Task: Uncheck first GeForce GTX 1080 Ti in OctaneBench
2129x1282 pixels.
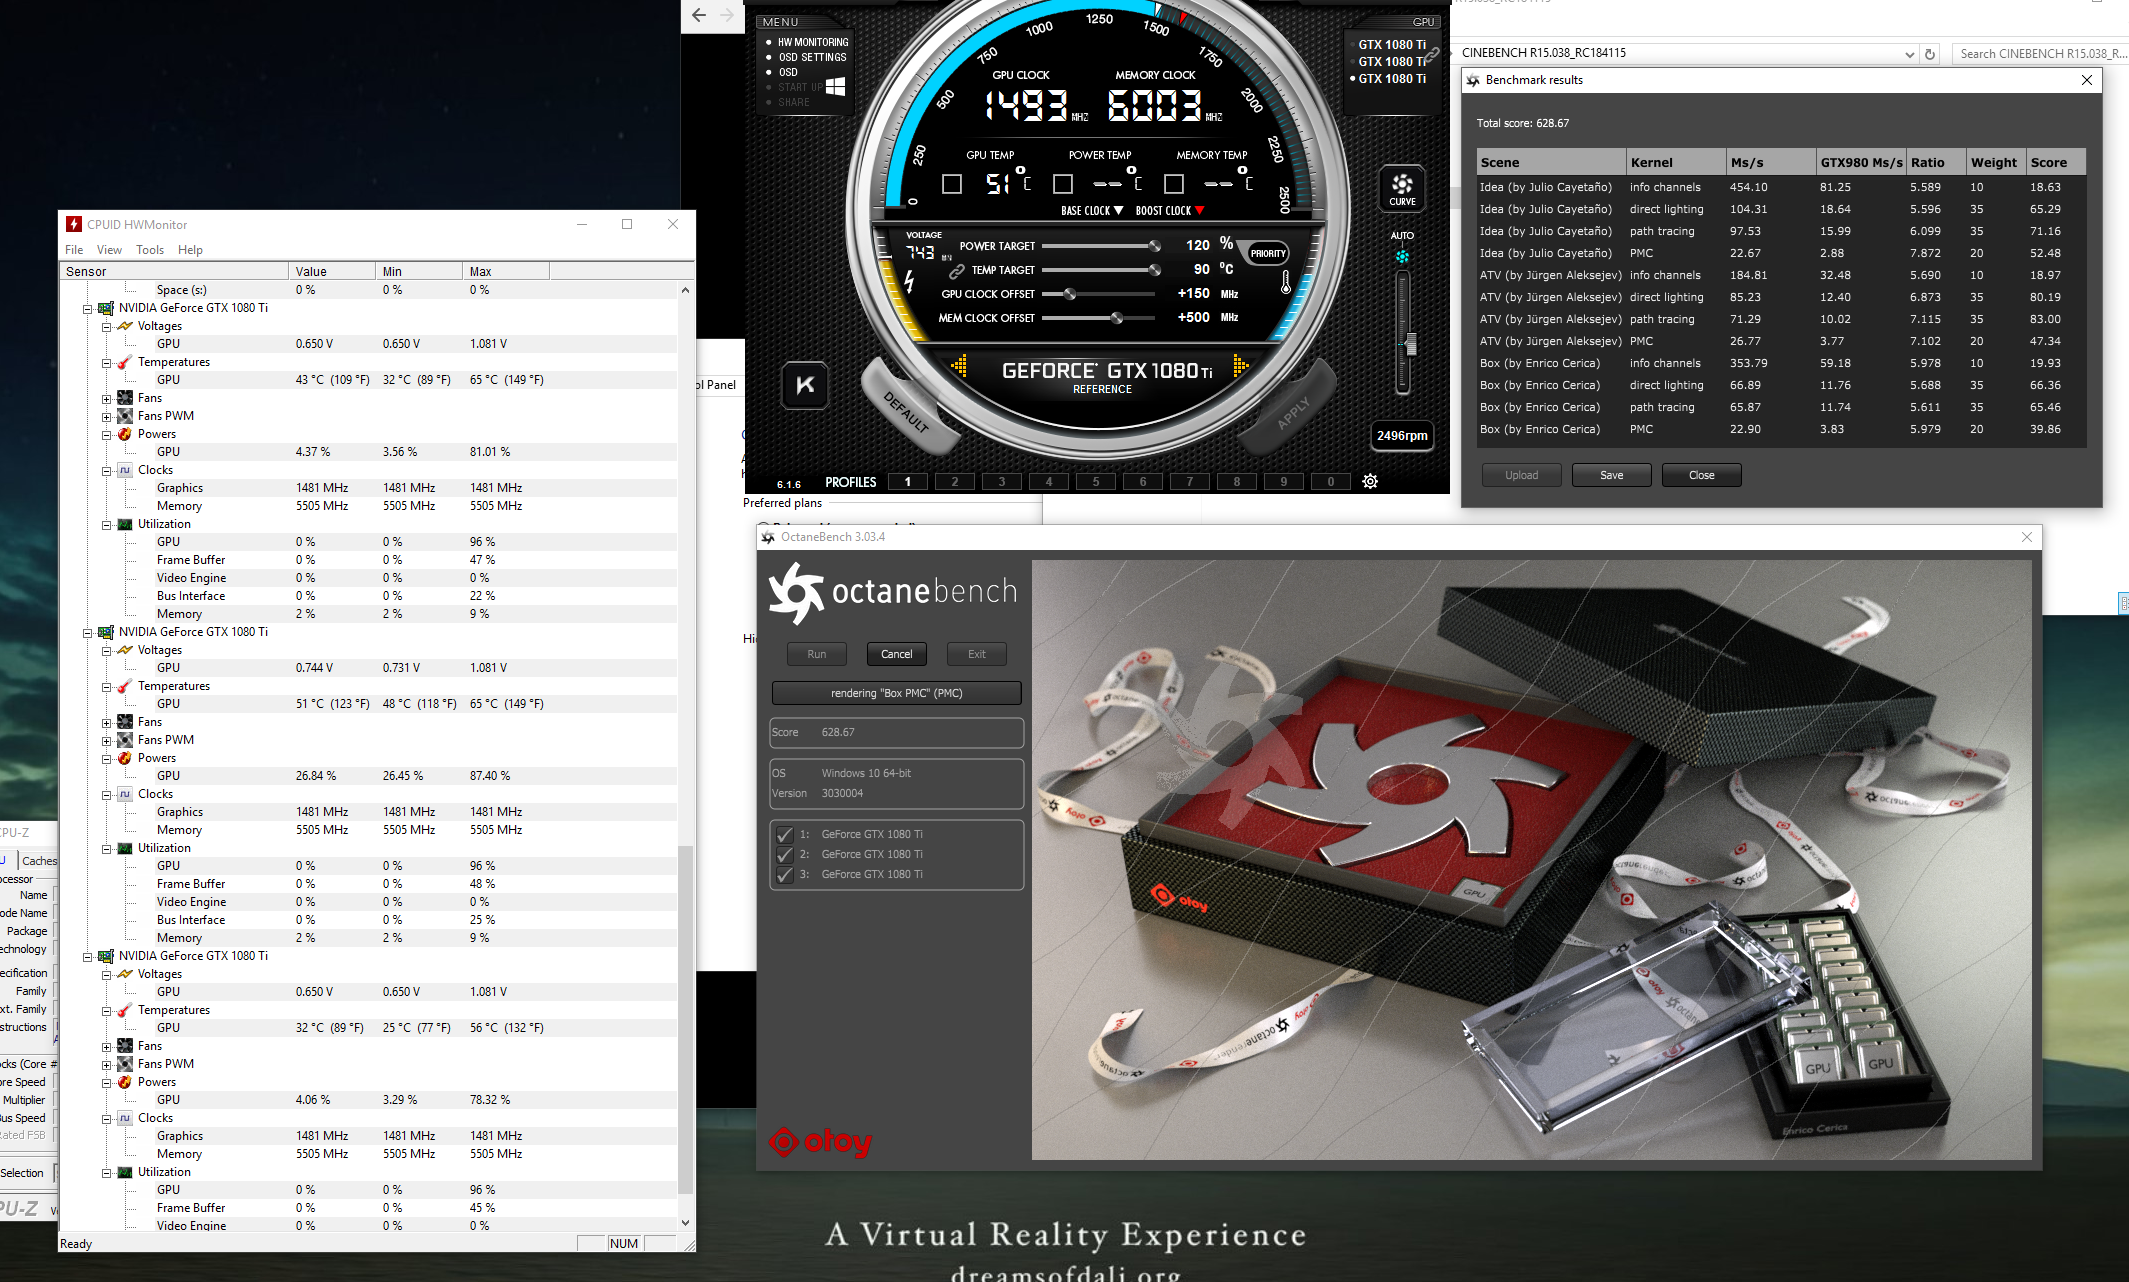Action: pos(785,835)
